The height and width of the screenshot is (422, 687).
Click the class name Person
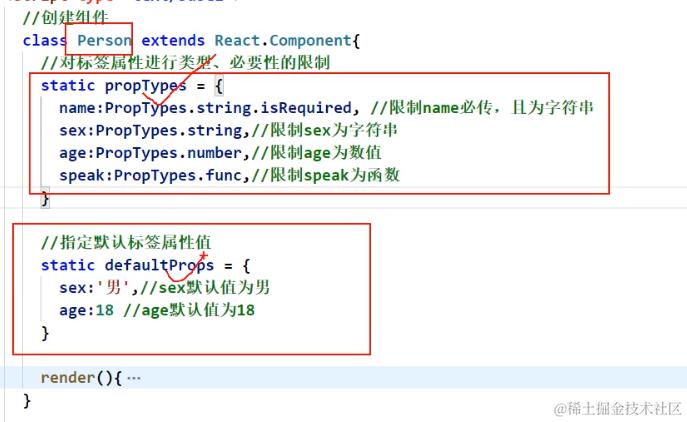coord(104,40)
